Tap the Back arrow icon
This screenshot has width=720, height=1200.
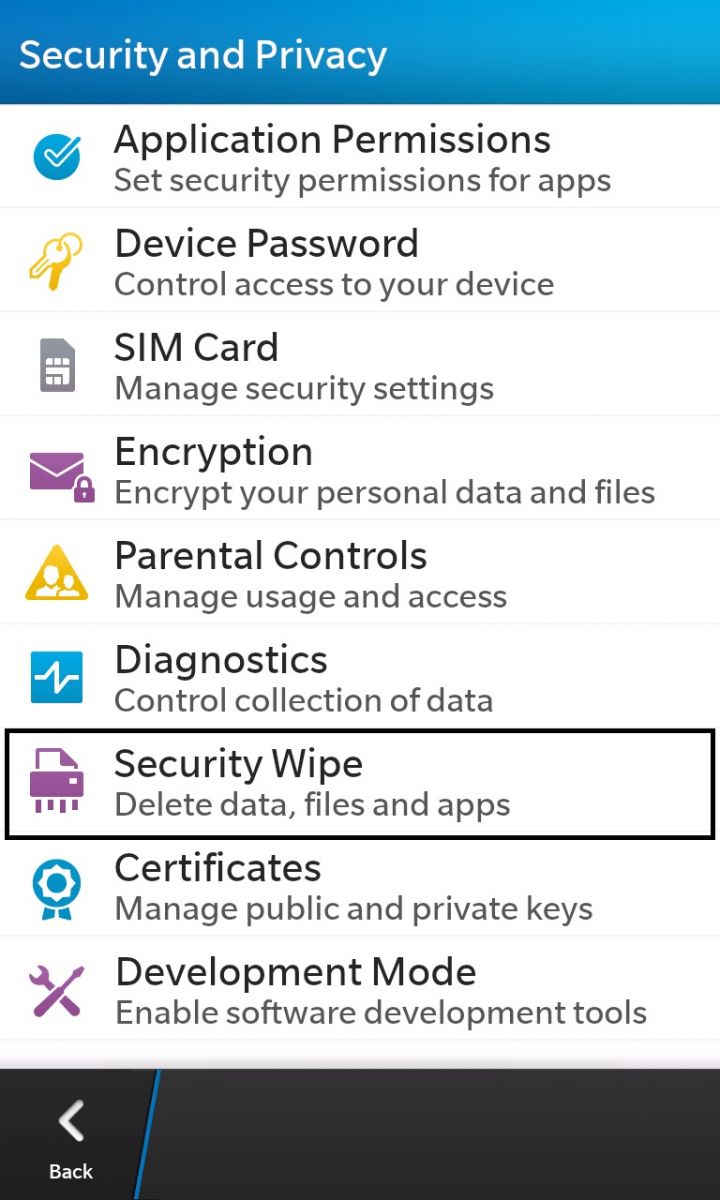pyautogui.click(x=71, y=1122)
